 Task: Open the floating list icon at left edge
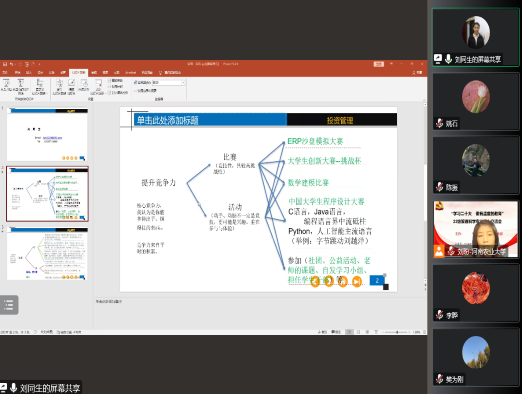pyautogui.click(x=9, y=305)
